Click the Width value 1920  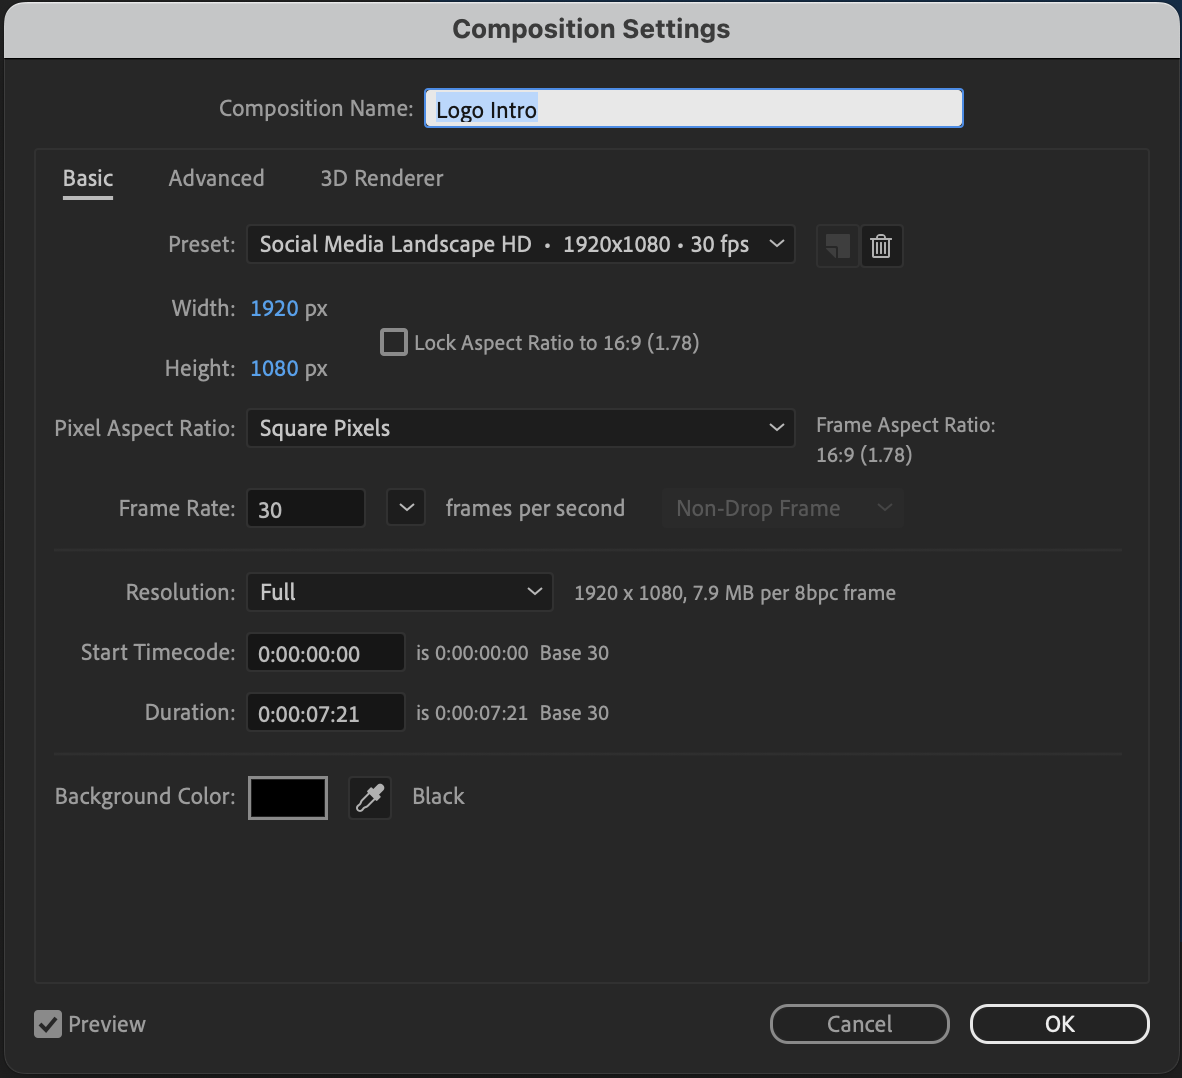[274, 308]
